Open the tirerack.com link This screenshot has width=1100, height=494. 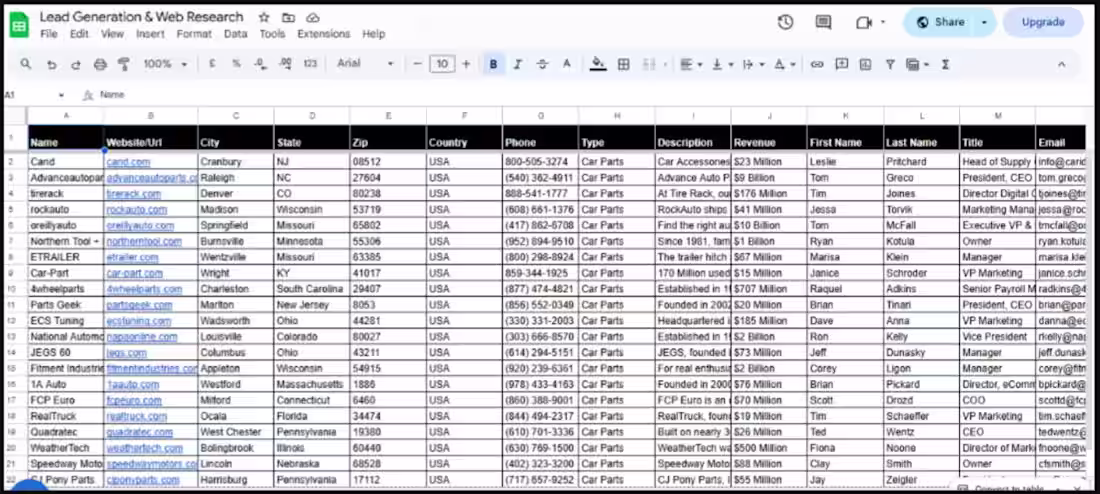[133, 194]
